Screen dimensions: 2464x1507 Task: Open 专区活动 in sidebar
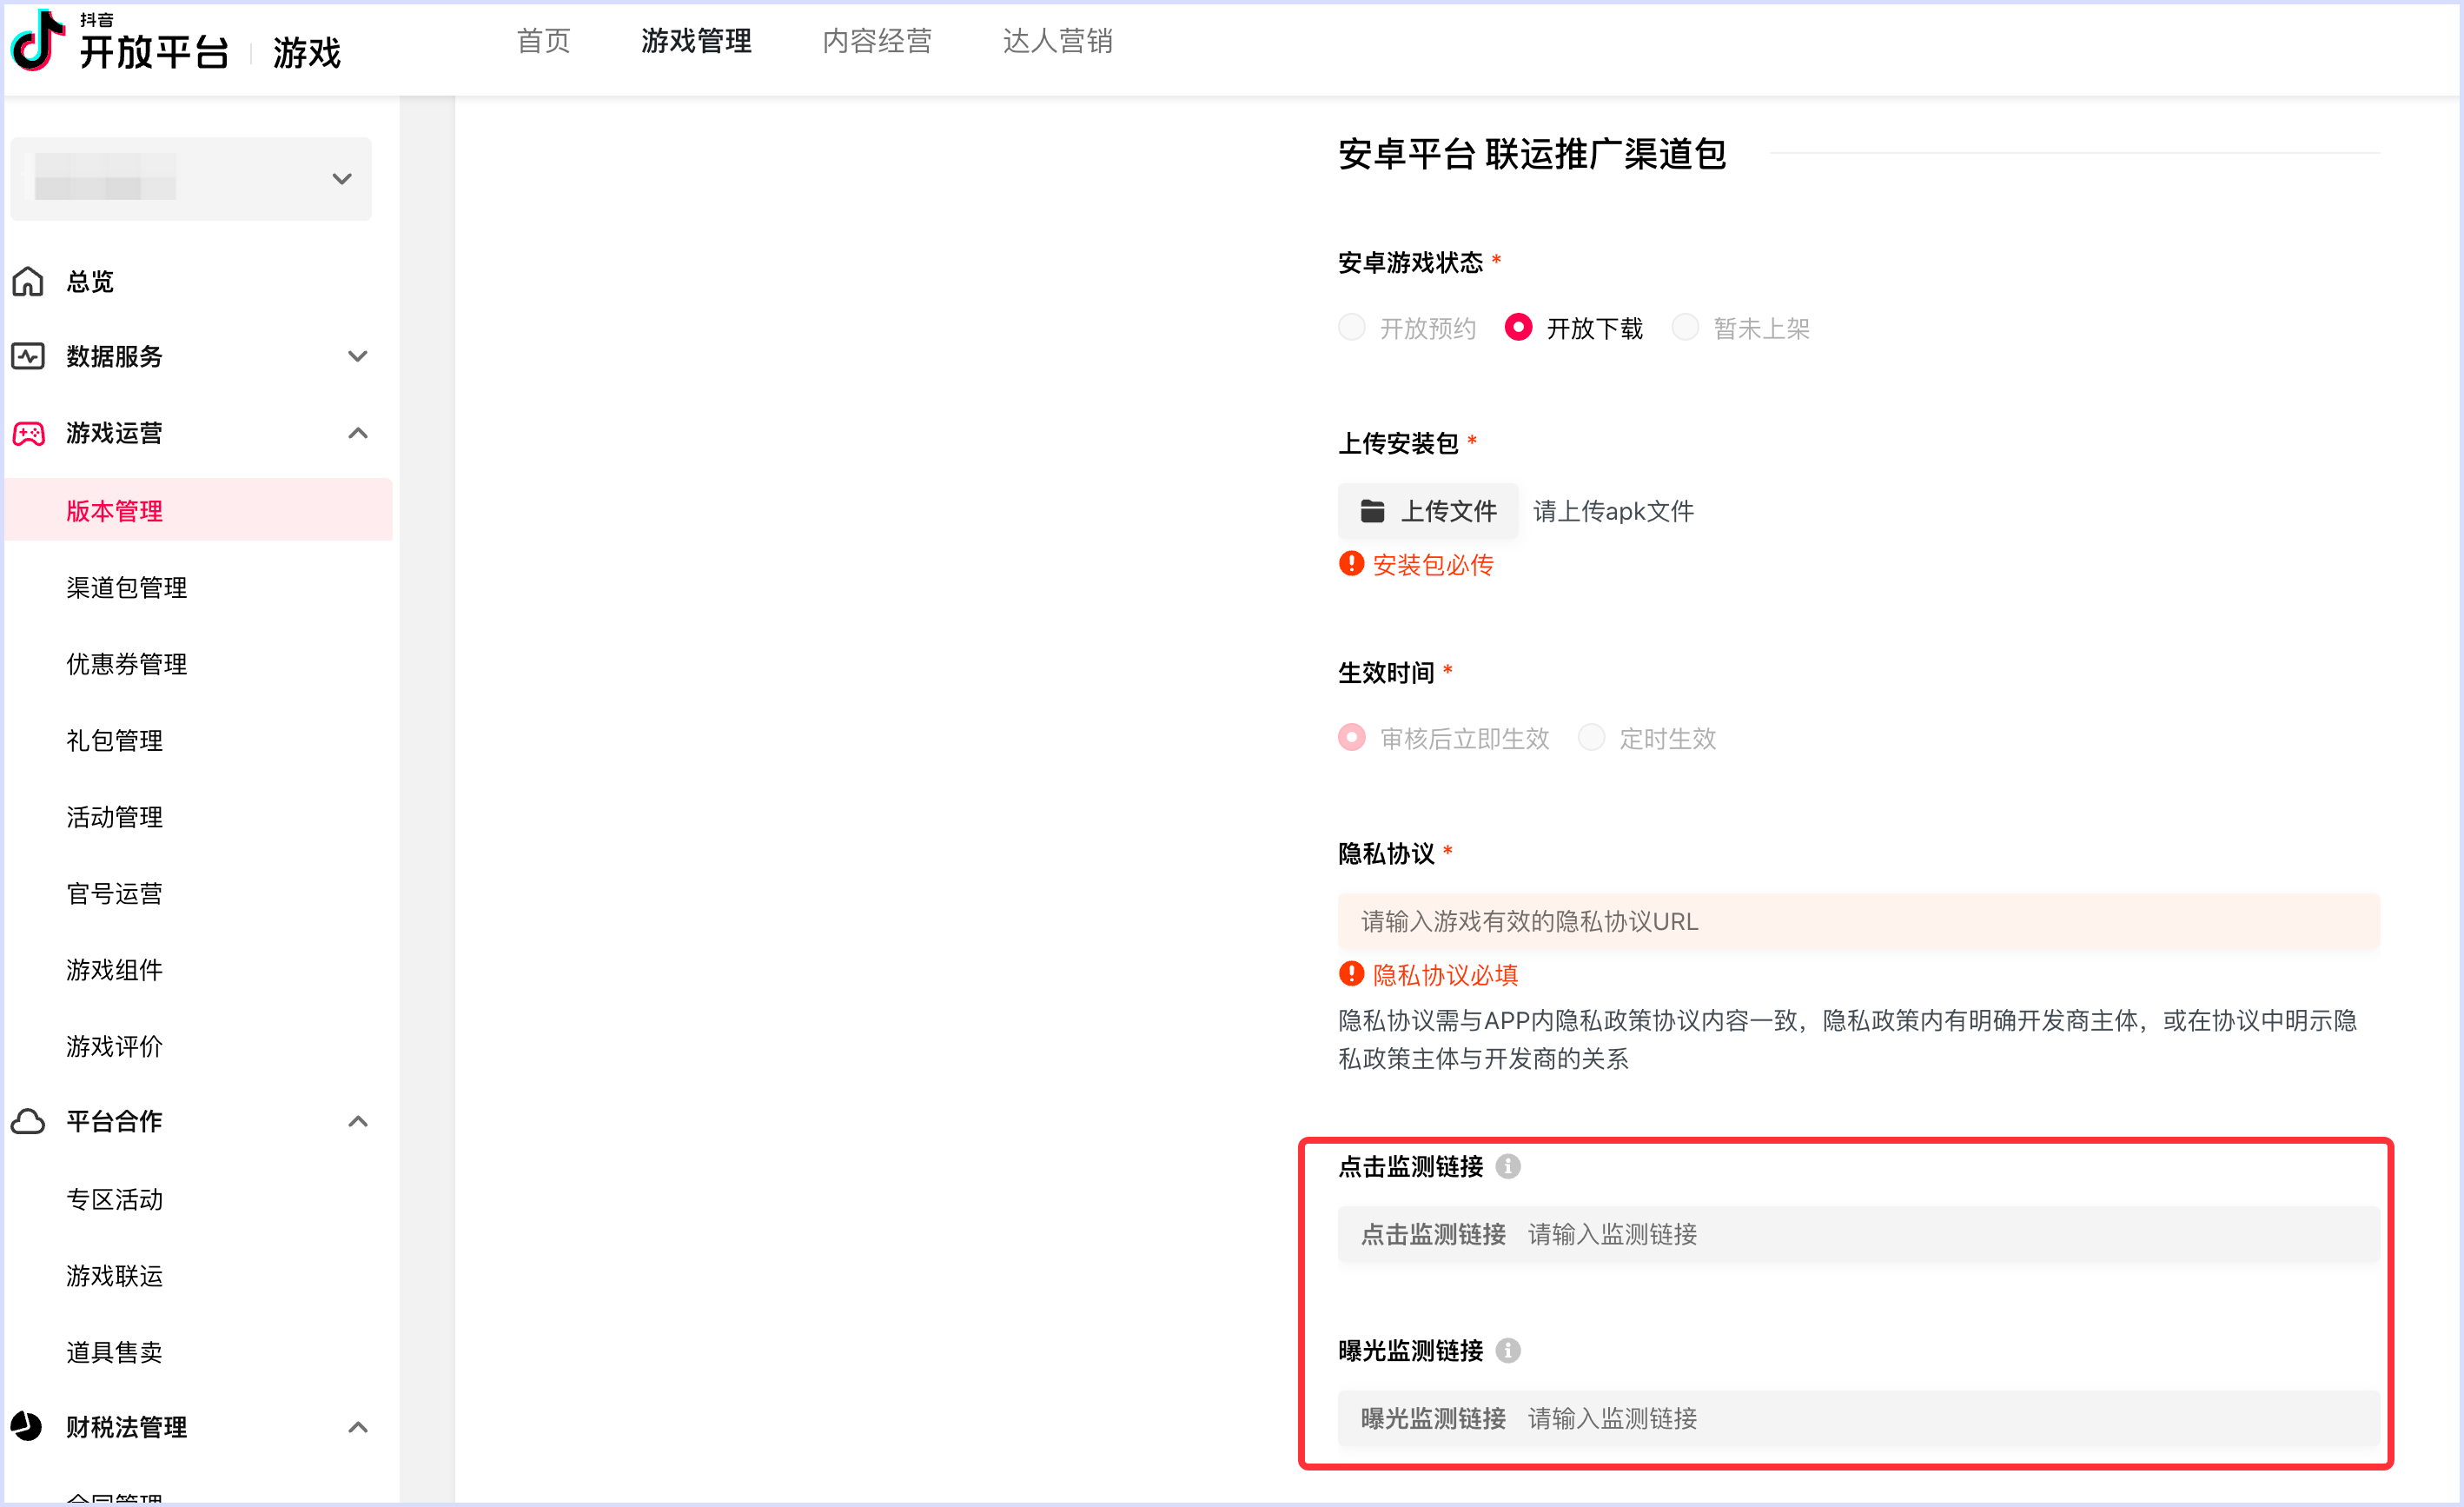coord(115,1200)
